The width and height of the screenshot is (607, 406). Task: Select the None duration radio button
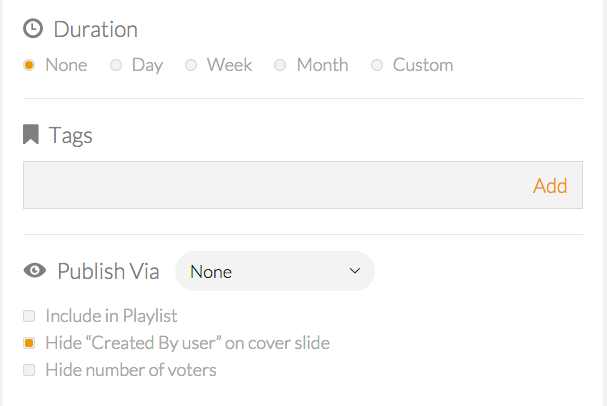click(x=29, y=65)
